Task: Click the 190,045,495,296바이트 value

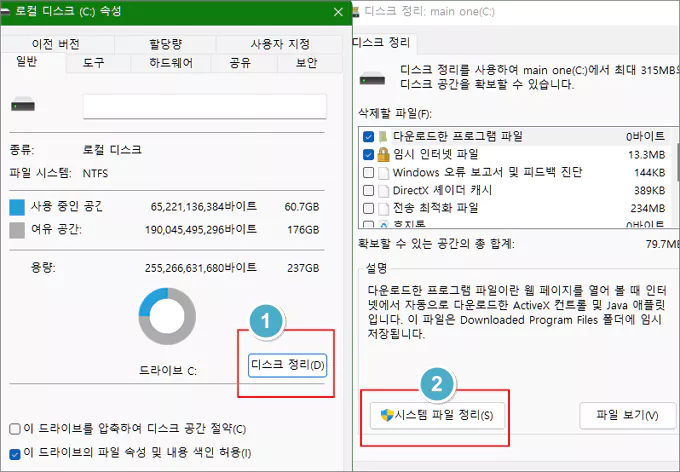Action: (201, 229)
